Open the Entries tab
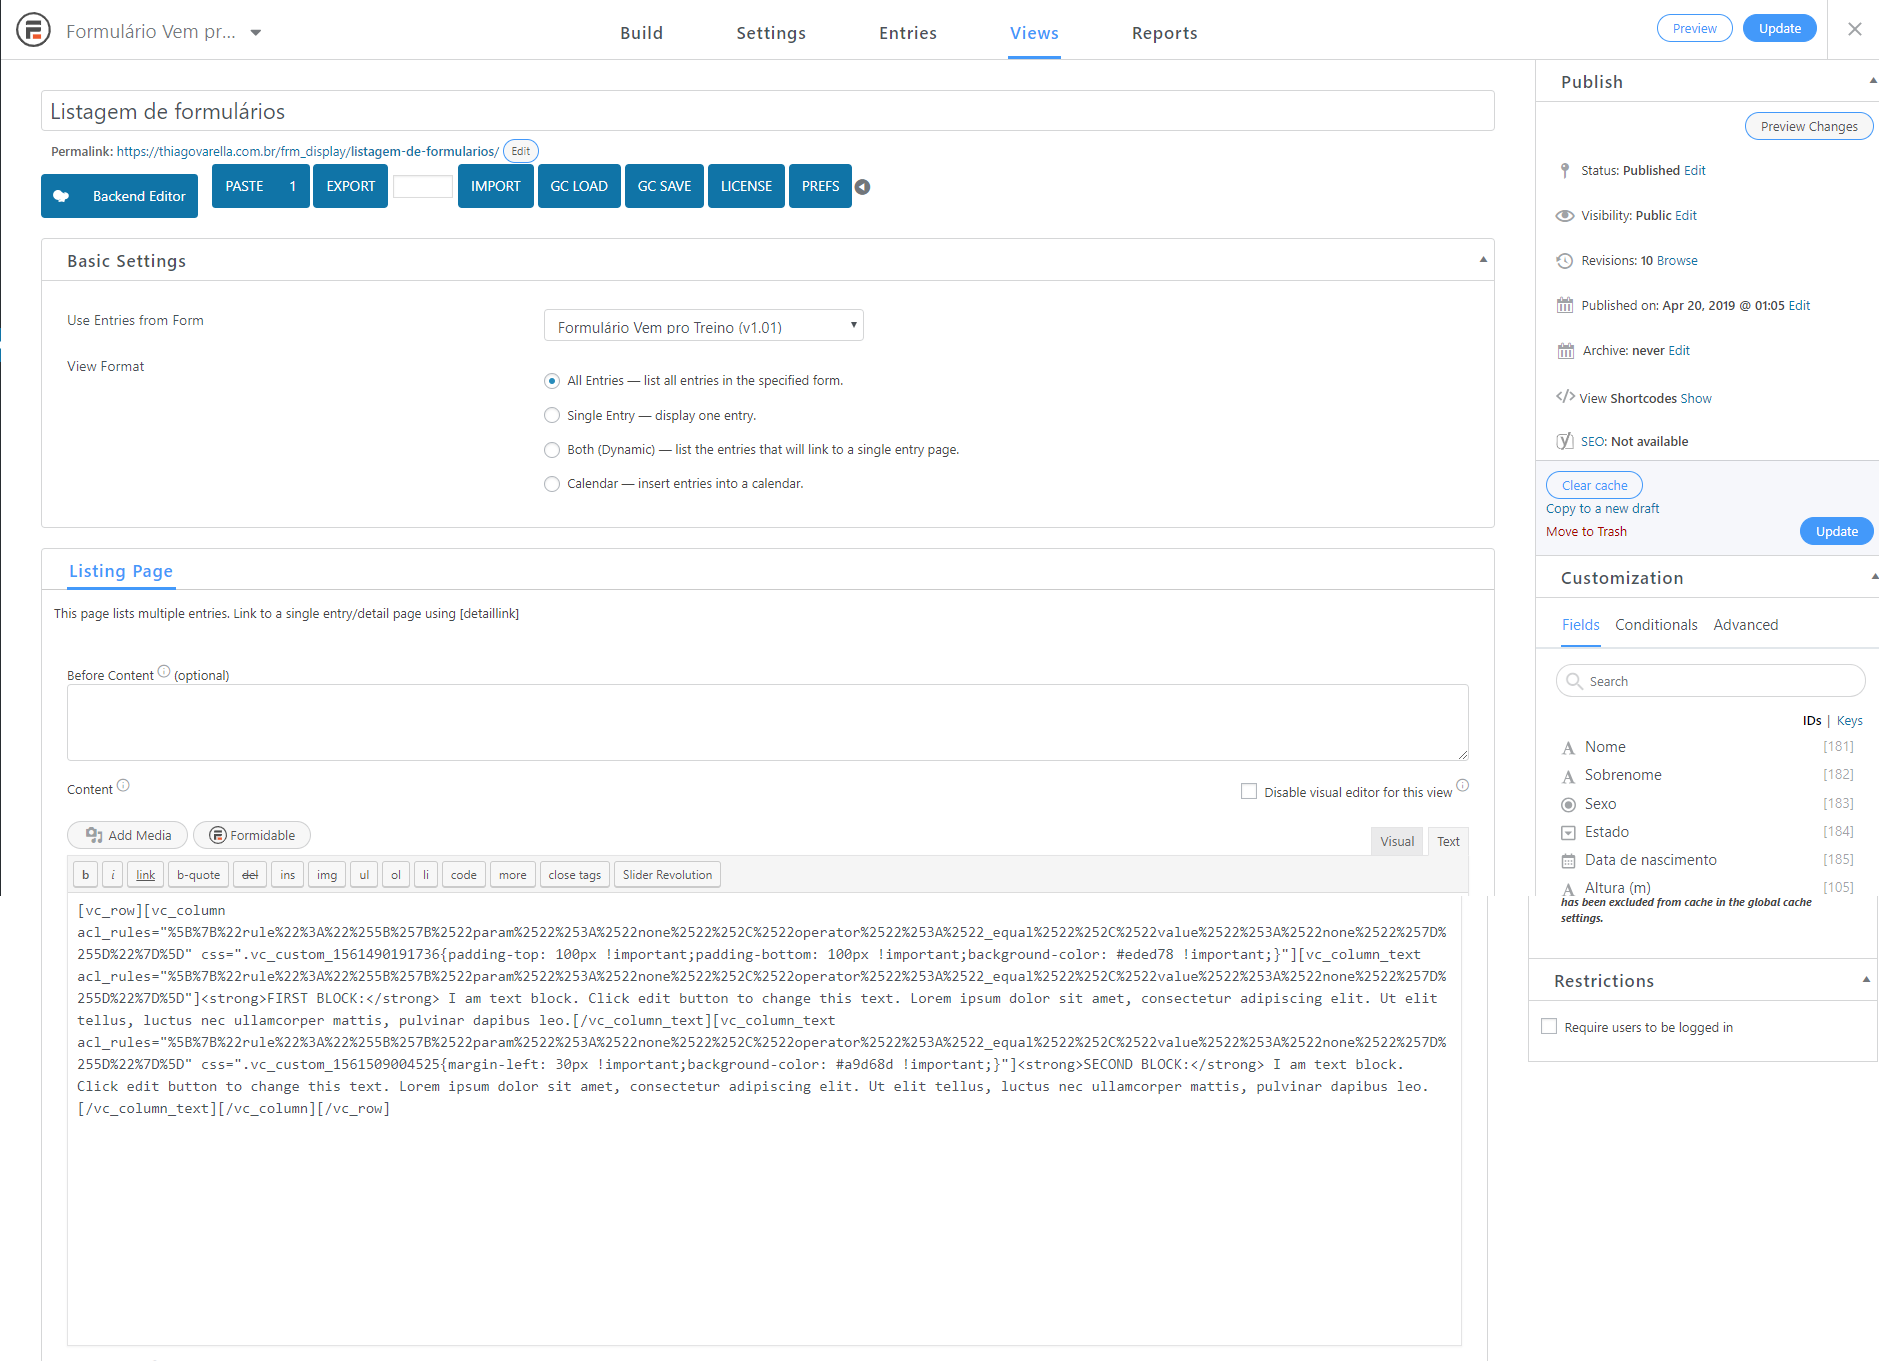Image resolution: width=1879 pixels, height=1361 pixels. click(x=908, y=33)
